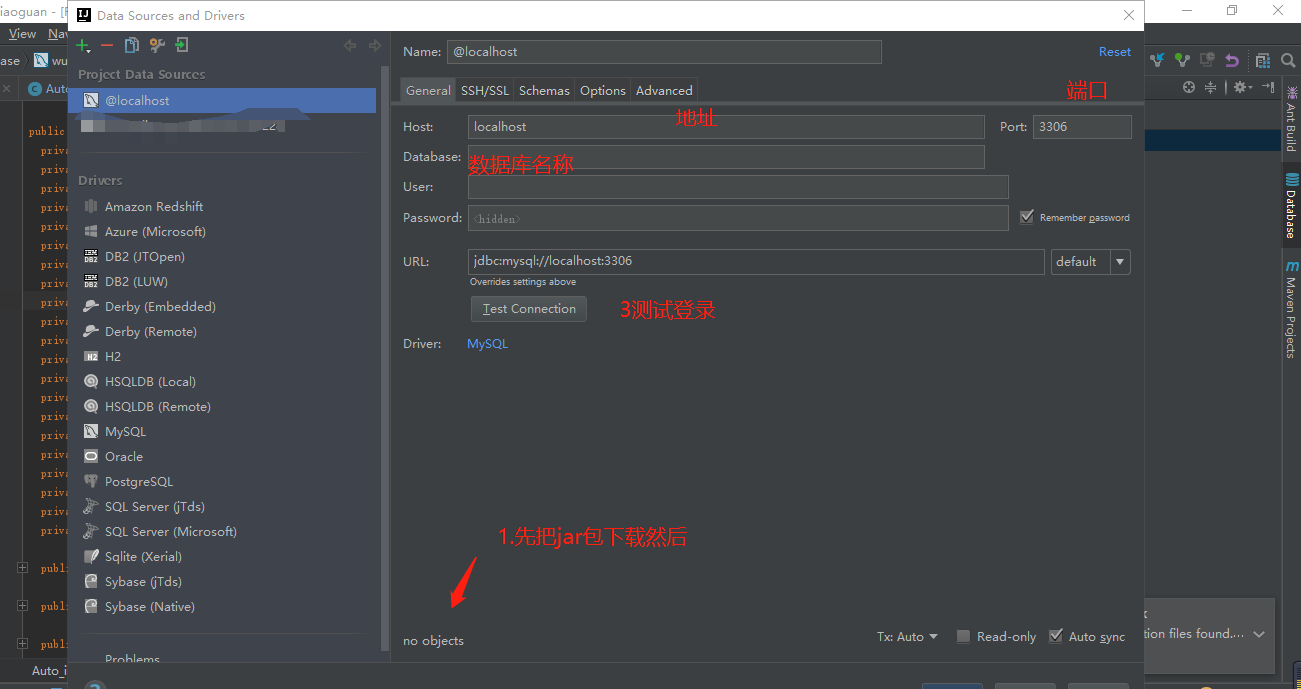
Task: Click into the URL field with jdbc:mysql
Action: pos(756,261)
